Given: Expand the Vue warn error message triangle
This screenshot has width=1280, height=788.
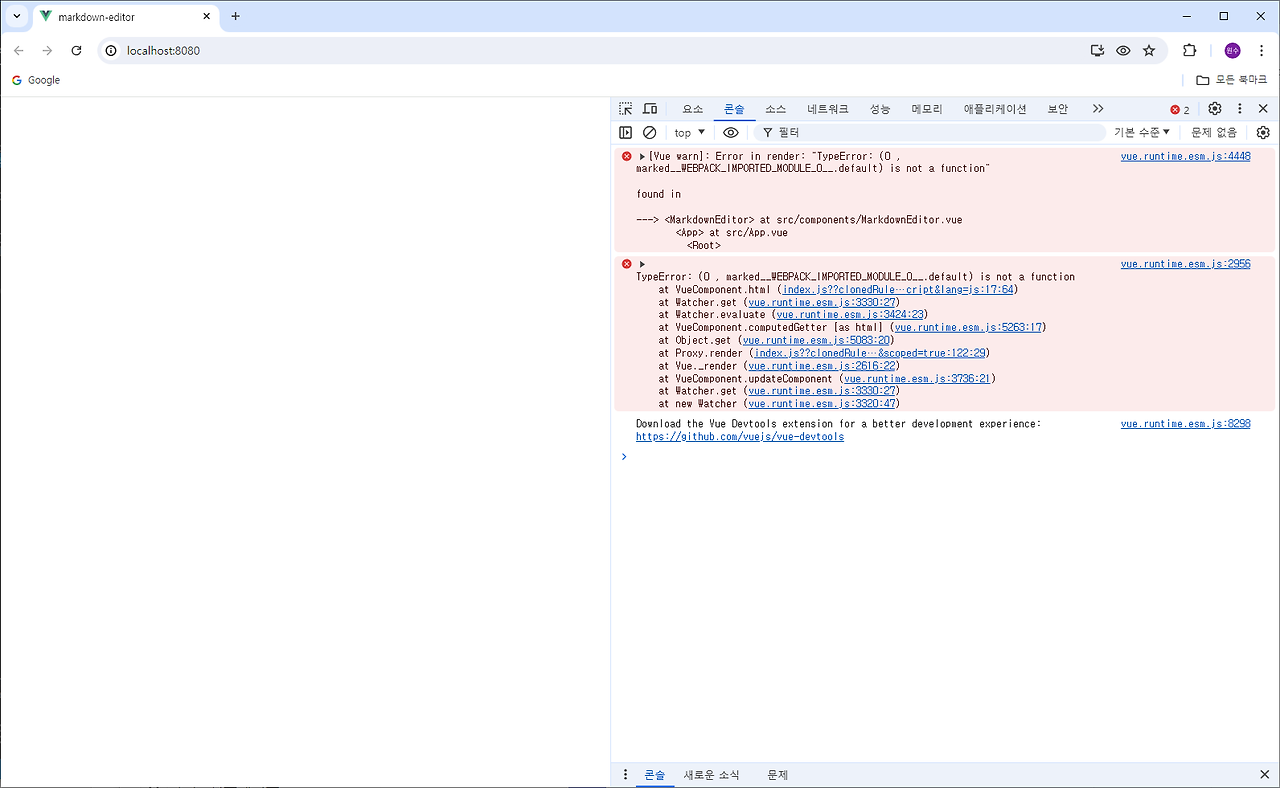Looking at the screenshot, I should point(642,156).
